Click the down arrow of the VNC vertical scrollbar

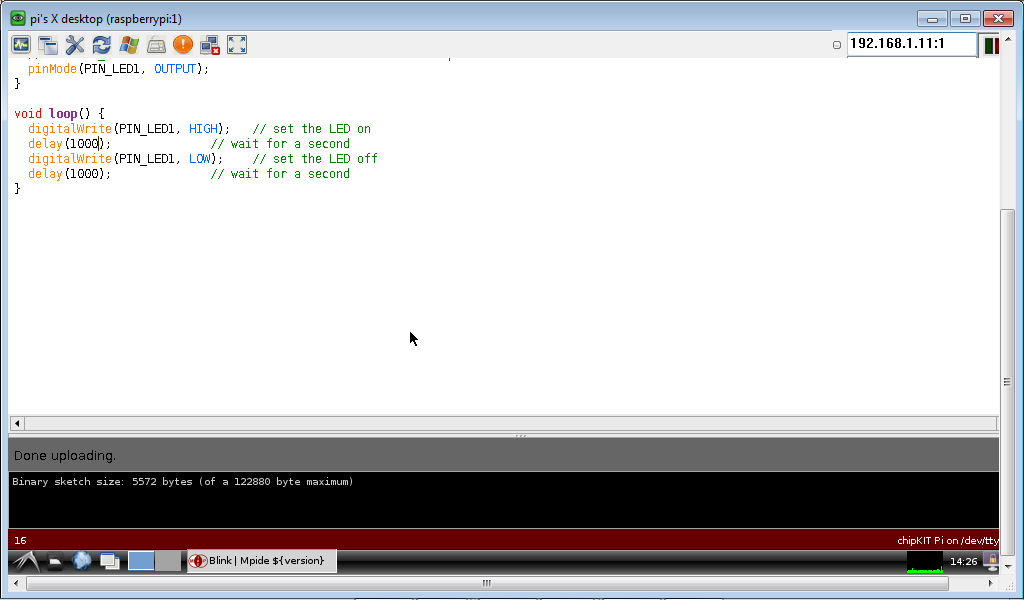1008,567
